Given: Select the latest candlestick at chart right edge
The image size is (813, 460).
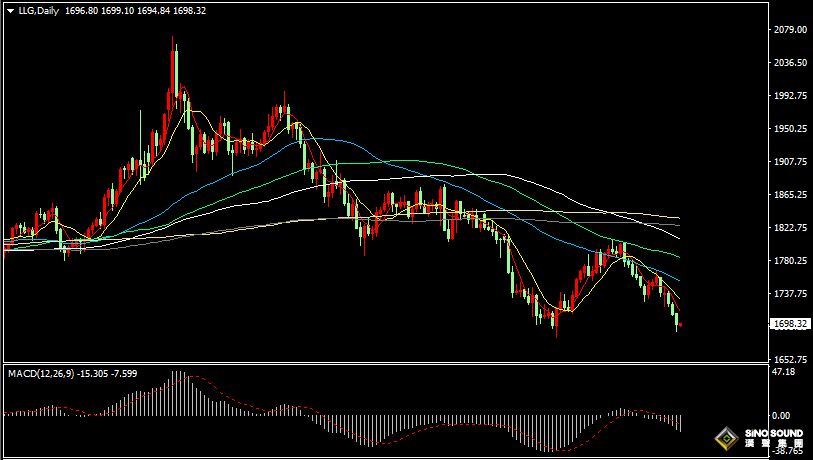Looking at the screenshot, I should coord(679,323).
